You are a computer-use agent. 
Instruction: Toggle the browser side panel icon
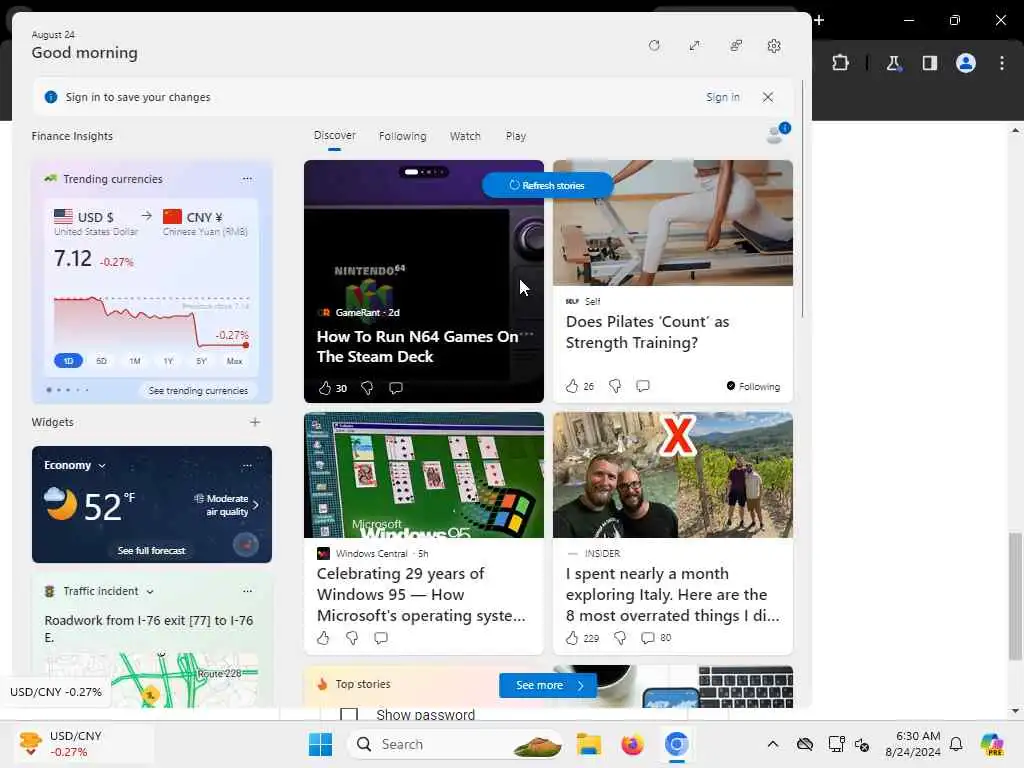coord(929,63)
